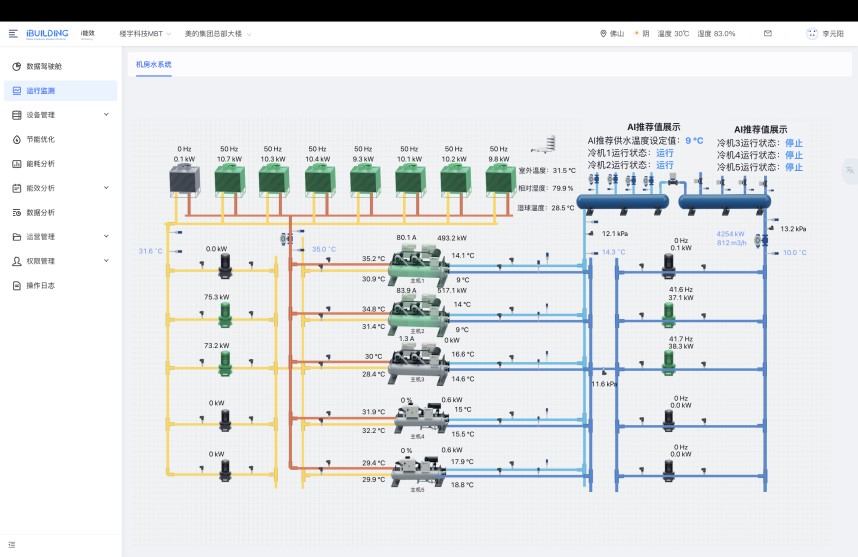The height and width of the screenshot is (557, 858).
Task: Click the translation icon on right edge
Action: pyautogui.click(x=849, y=171)
